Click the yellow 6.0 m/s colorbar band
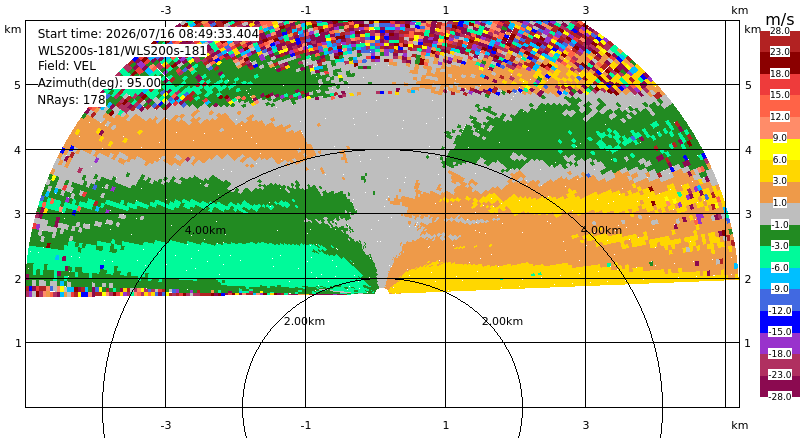Image resolution: width=800 pixels, height=438 pixels. [x=780, y=150]
